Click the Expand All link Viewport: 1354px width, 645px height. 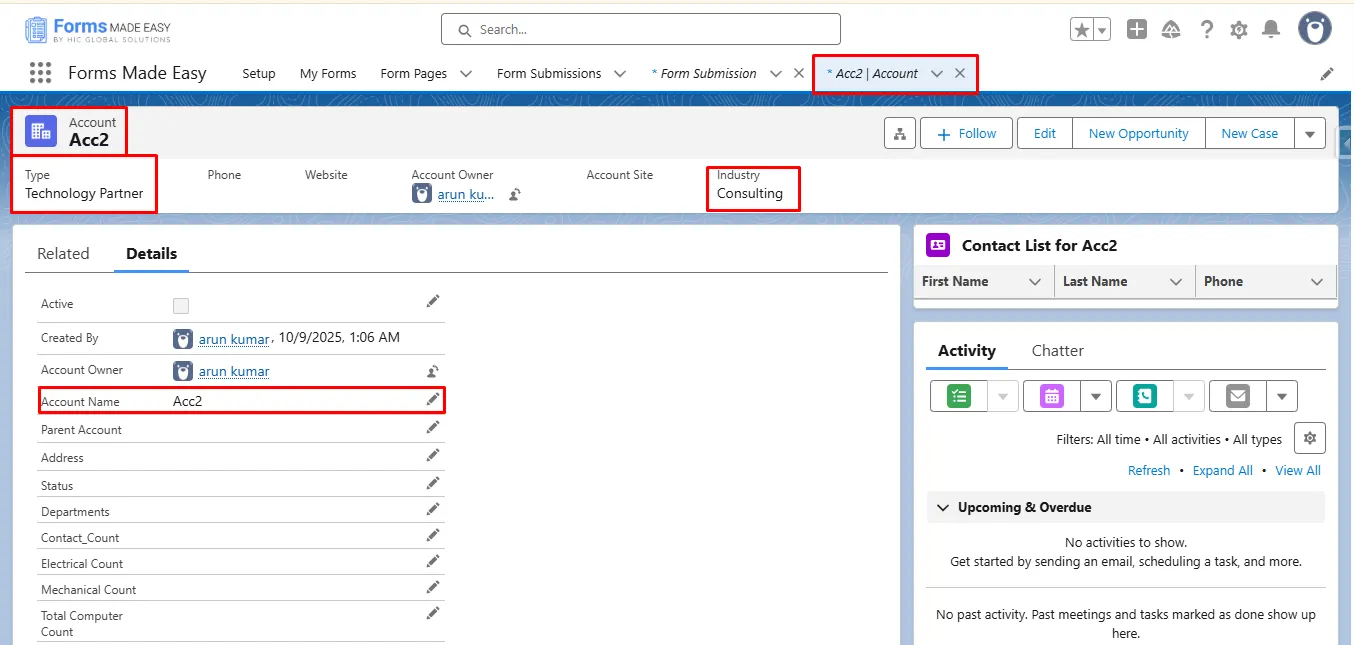[x=1222, y=471]
